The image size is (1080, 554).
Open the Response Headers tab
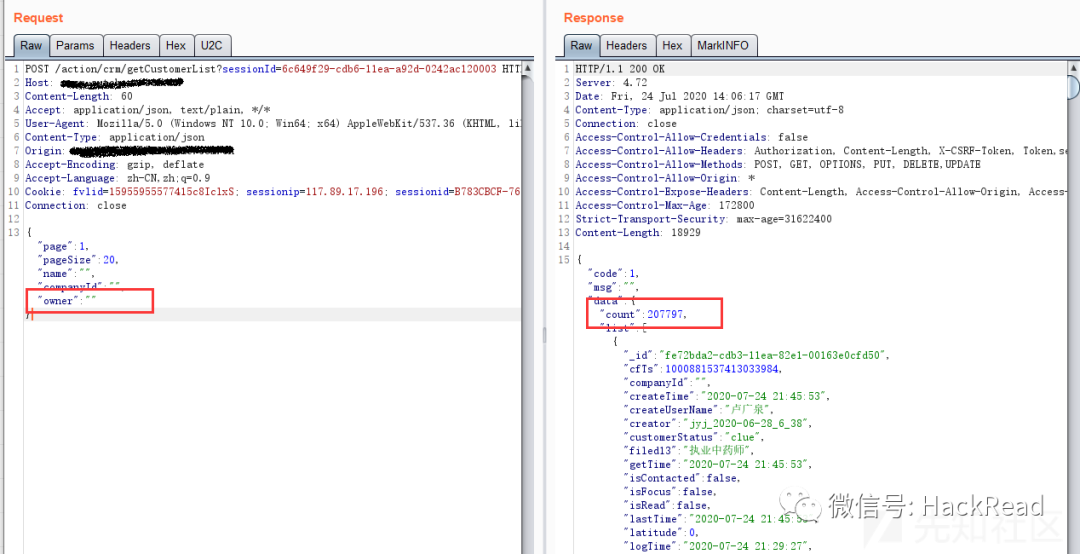[x=626, y=45]
